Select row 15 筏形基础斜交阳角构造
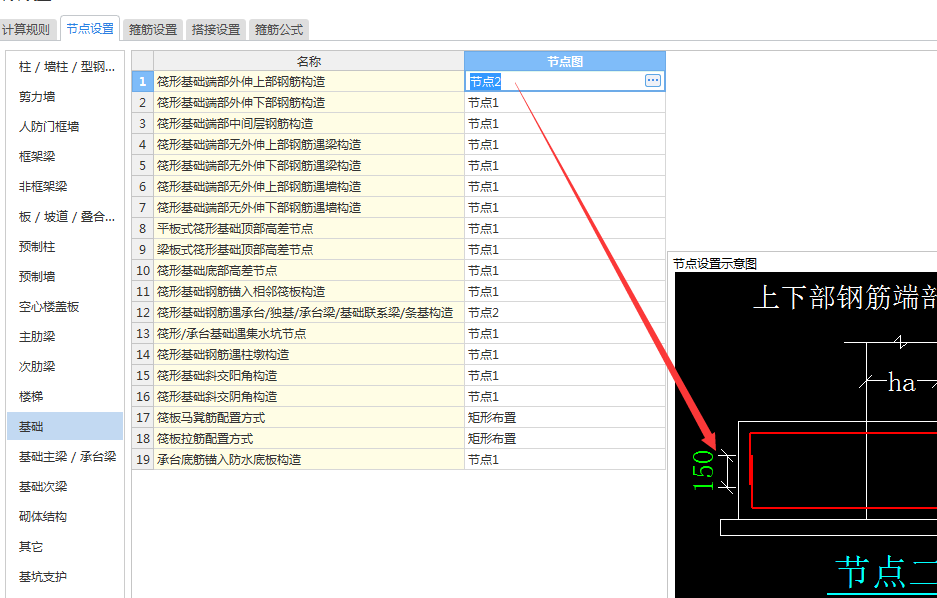Screen dimensions: 937x598 tap(309, 375)
